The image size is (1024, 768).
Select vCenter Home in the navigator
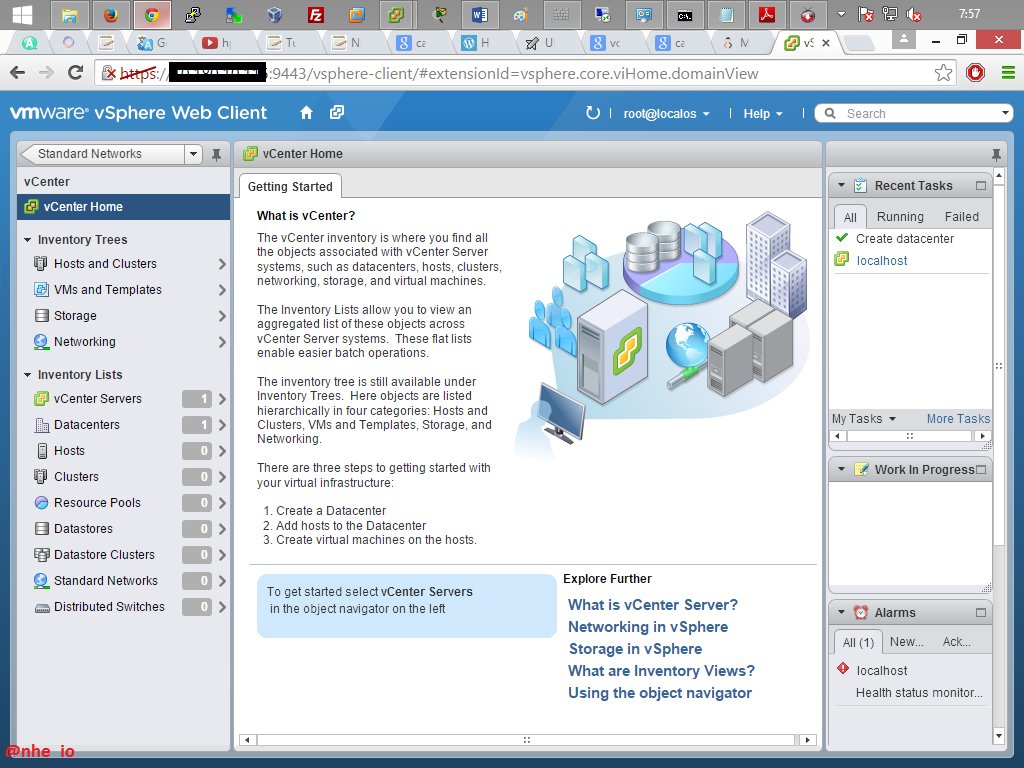point(123,207)
